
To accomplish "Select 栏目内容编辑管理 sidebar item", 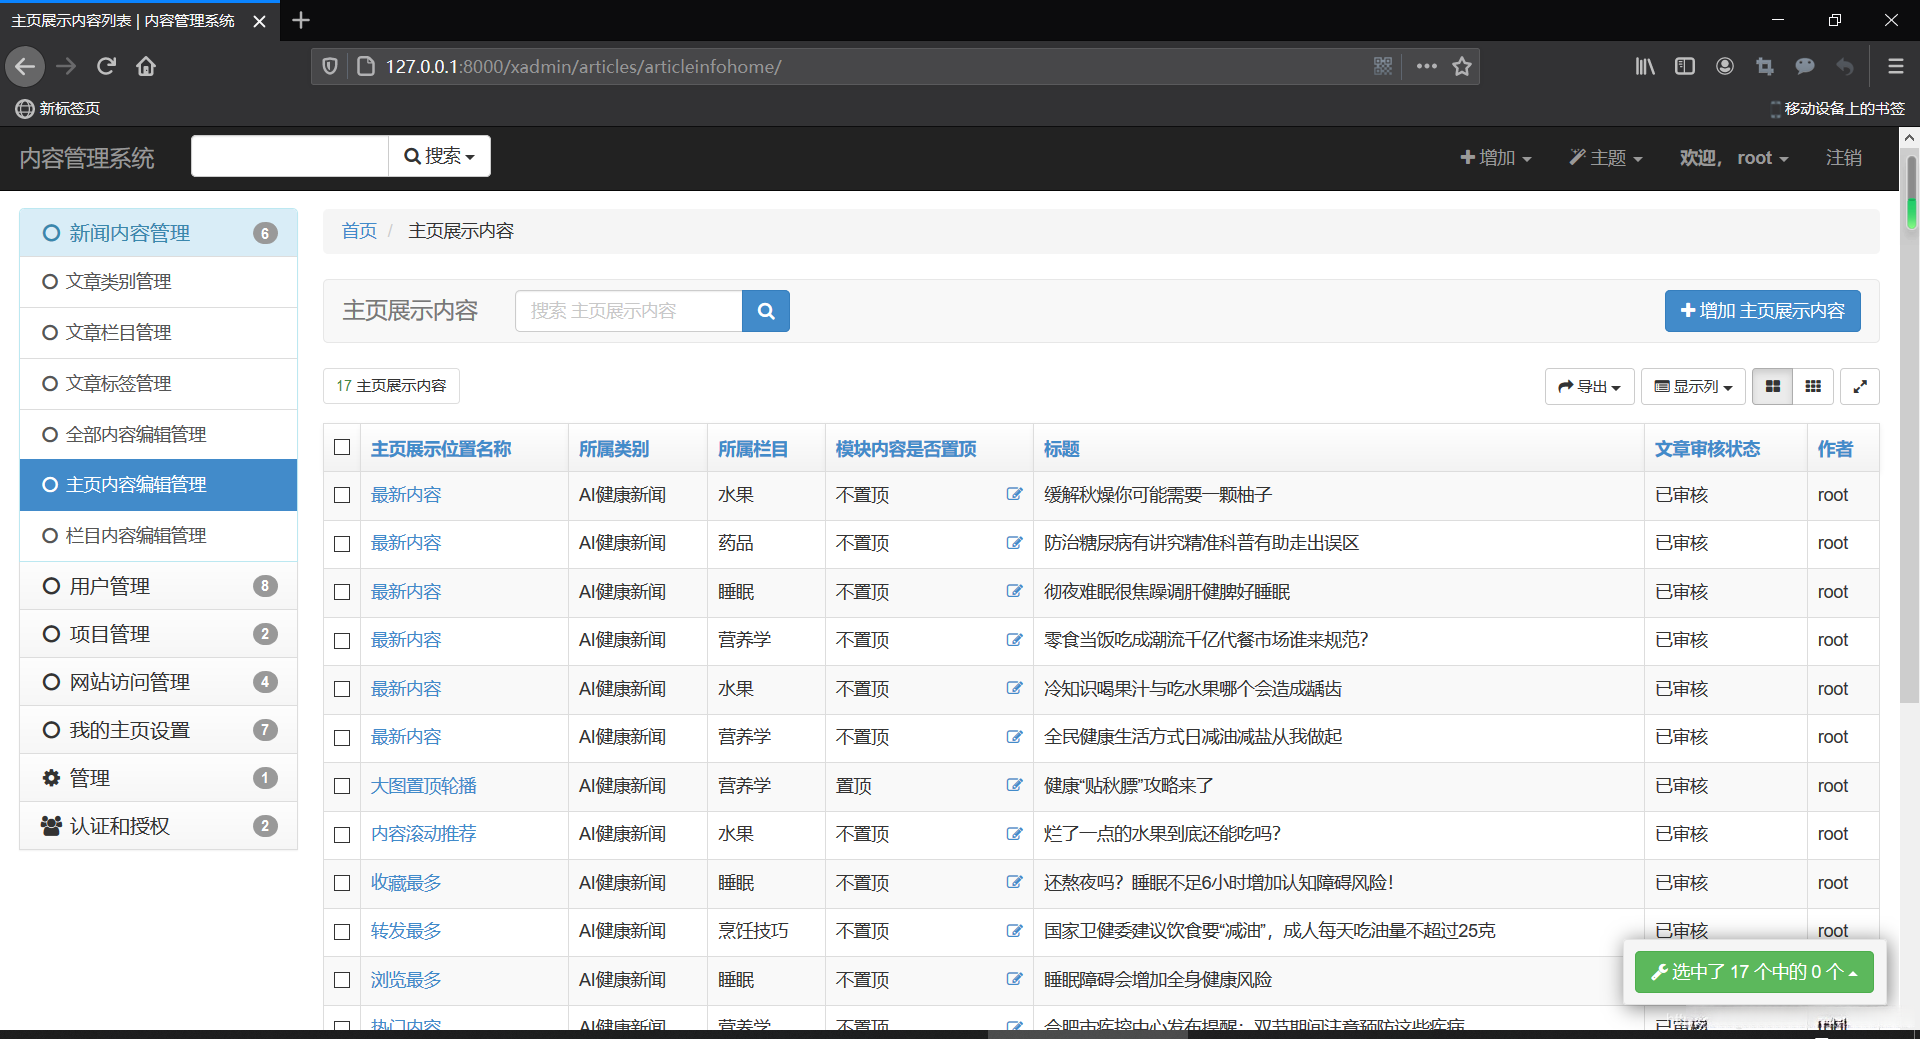I will [136, 535].
